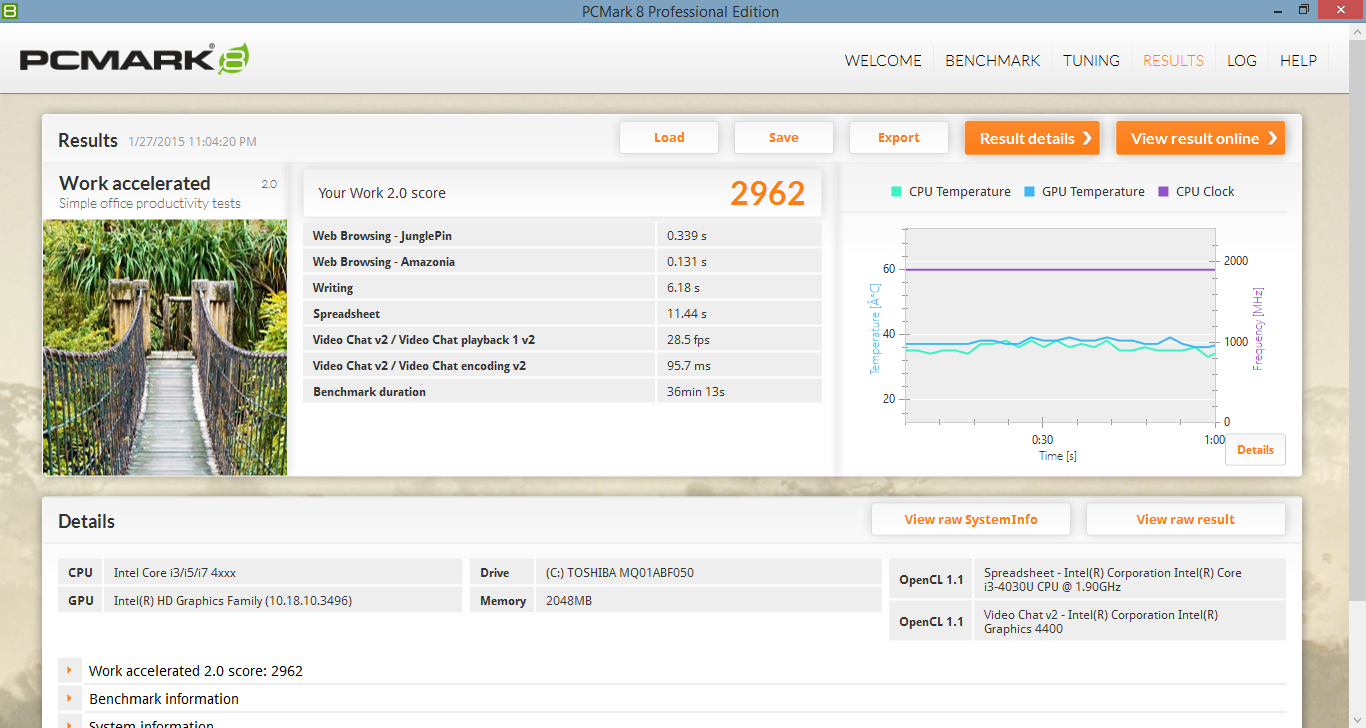Click the app icon in title bar
Viewport: 1366px width, 728px height.
tap(9, 10)
